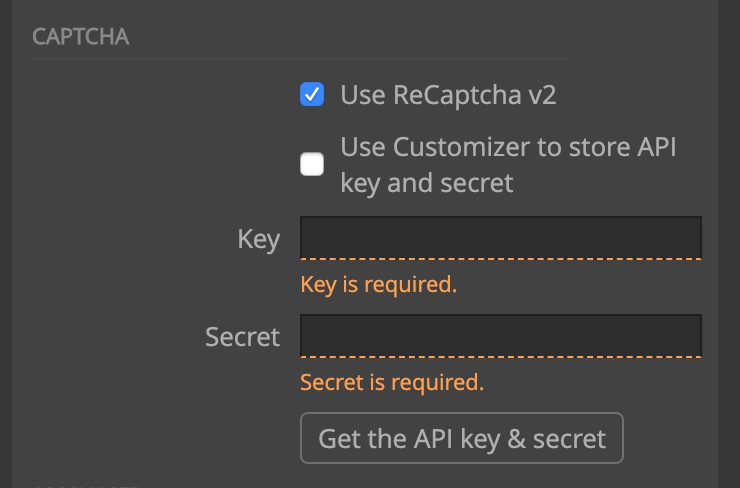
Task: Click the divider line under CAPTCHA heading
Action: [x=300, y=59]
